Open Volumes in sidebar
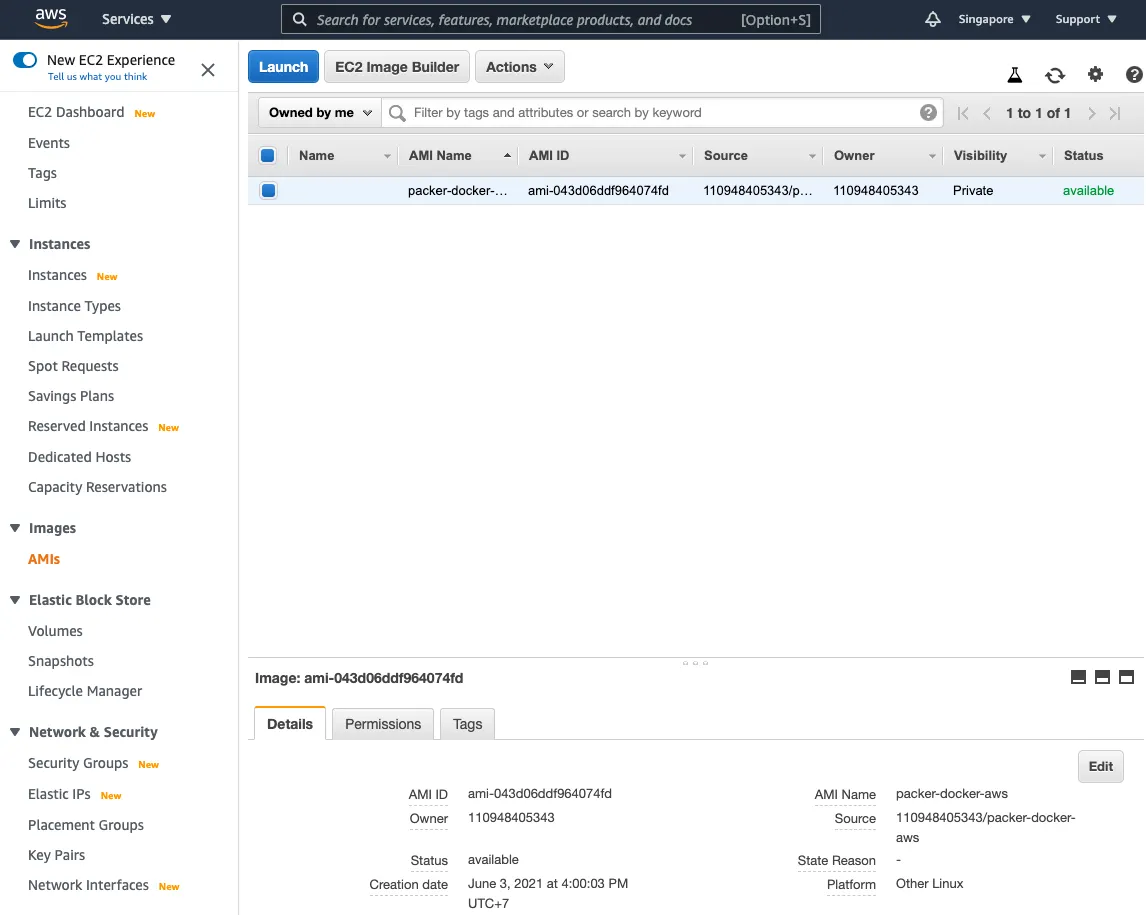Viewport: 1146px width, 915px height. point(55,631)
